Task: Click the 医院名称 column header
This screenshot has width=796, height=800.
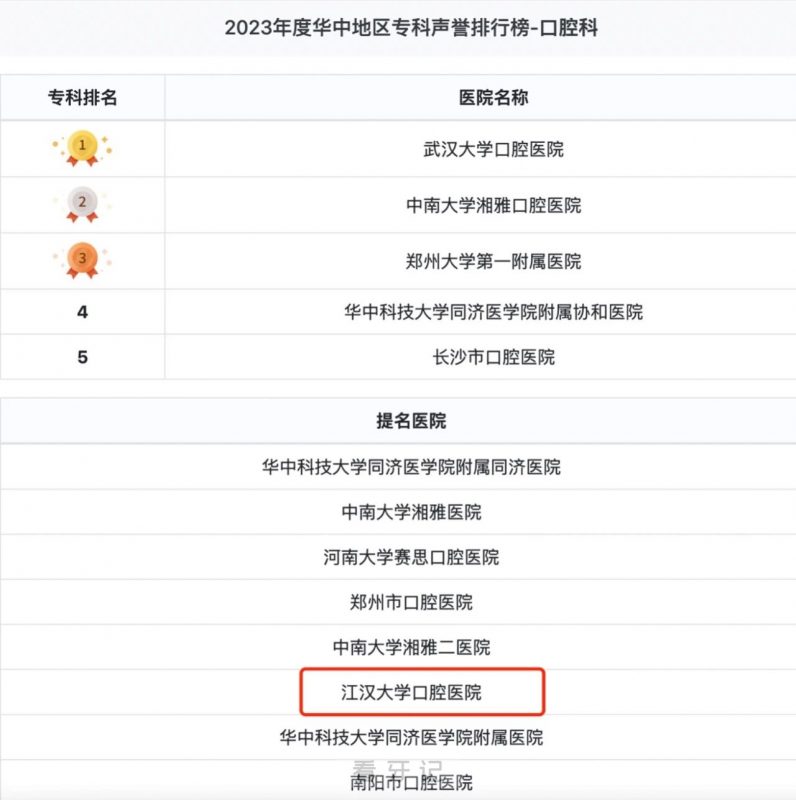Action: pos(493,97)
